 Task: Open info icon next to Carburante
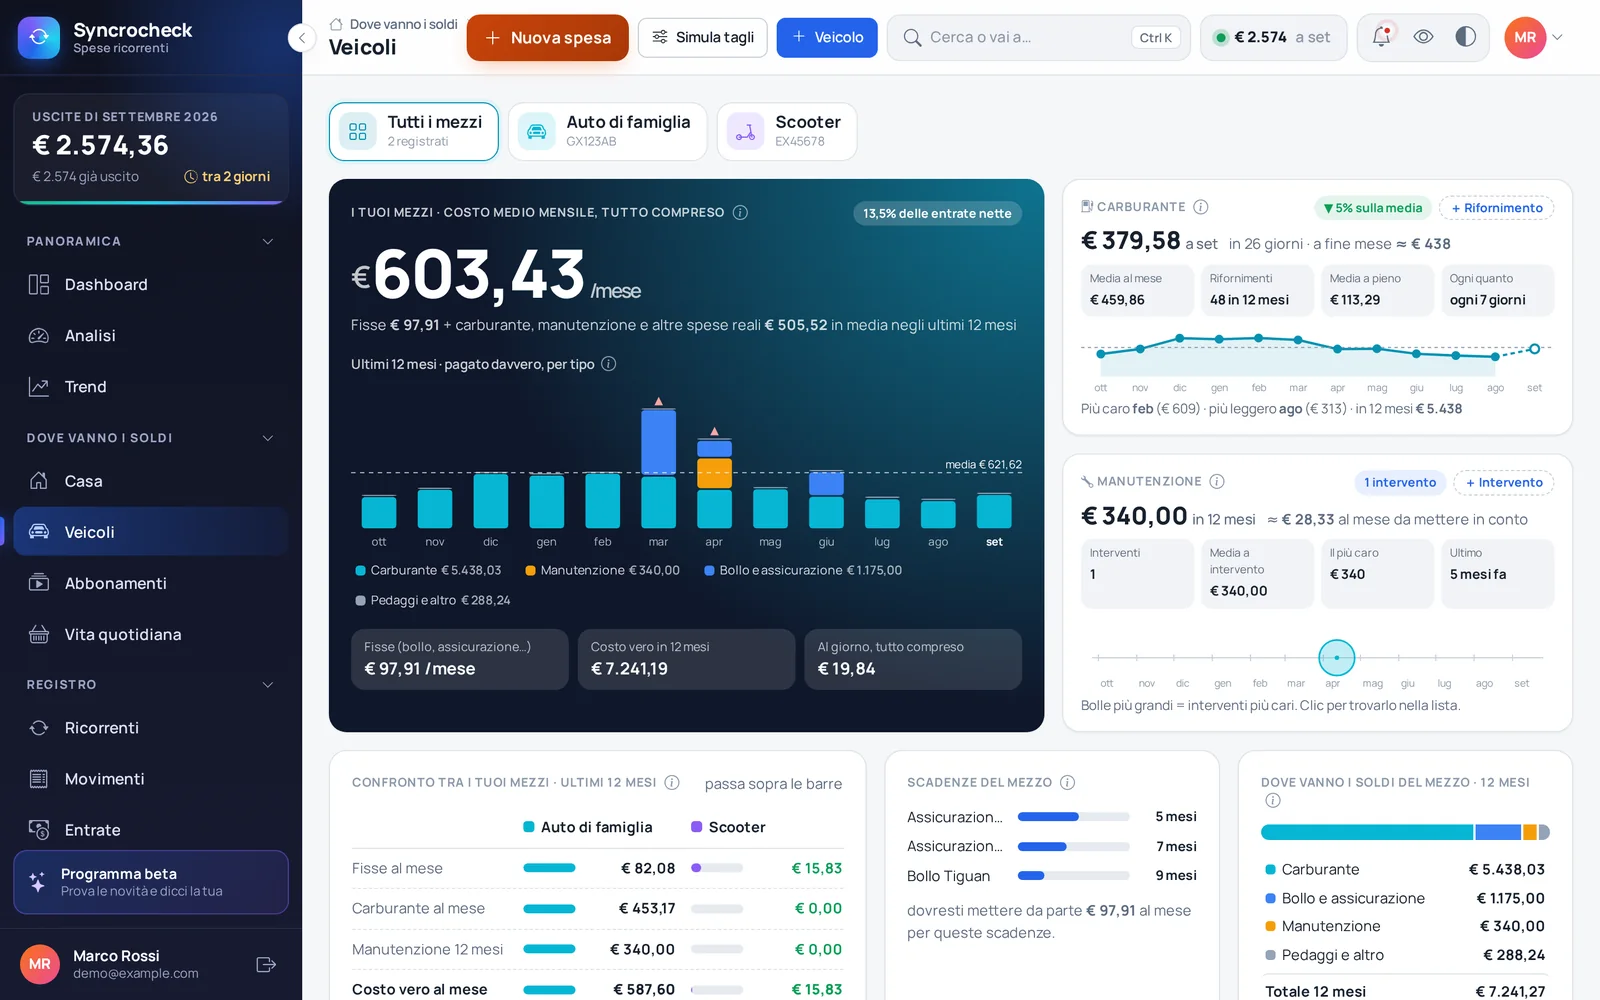pyautogui.click(x=1201, y=207)
